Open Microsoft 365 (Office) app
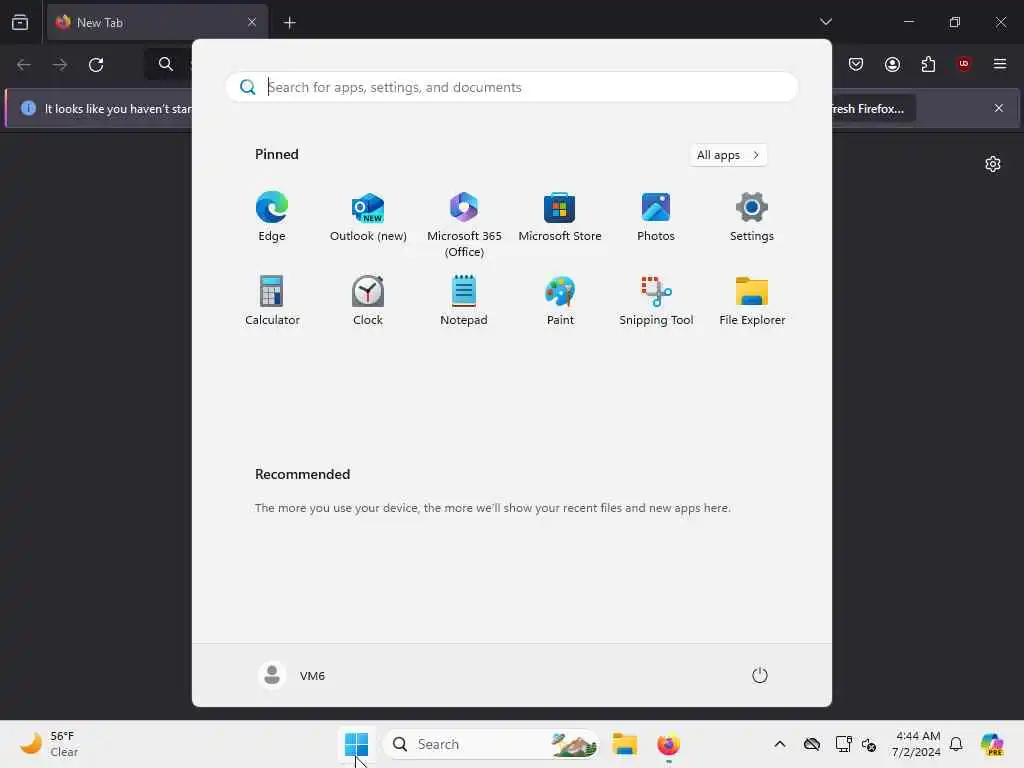The width and height of the screenshot is (1024, 768). tap(464, 225)
